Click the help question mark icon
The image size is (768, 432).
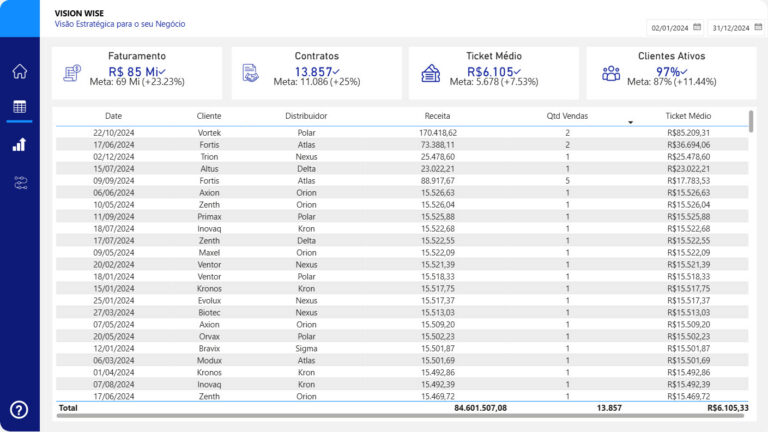tap(19, 409)
